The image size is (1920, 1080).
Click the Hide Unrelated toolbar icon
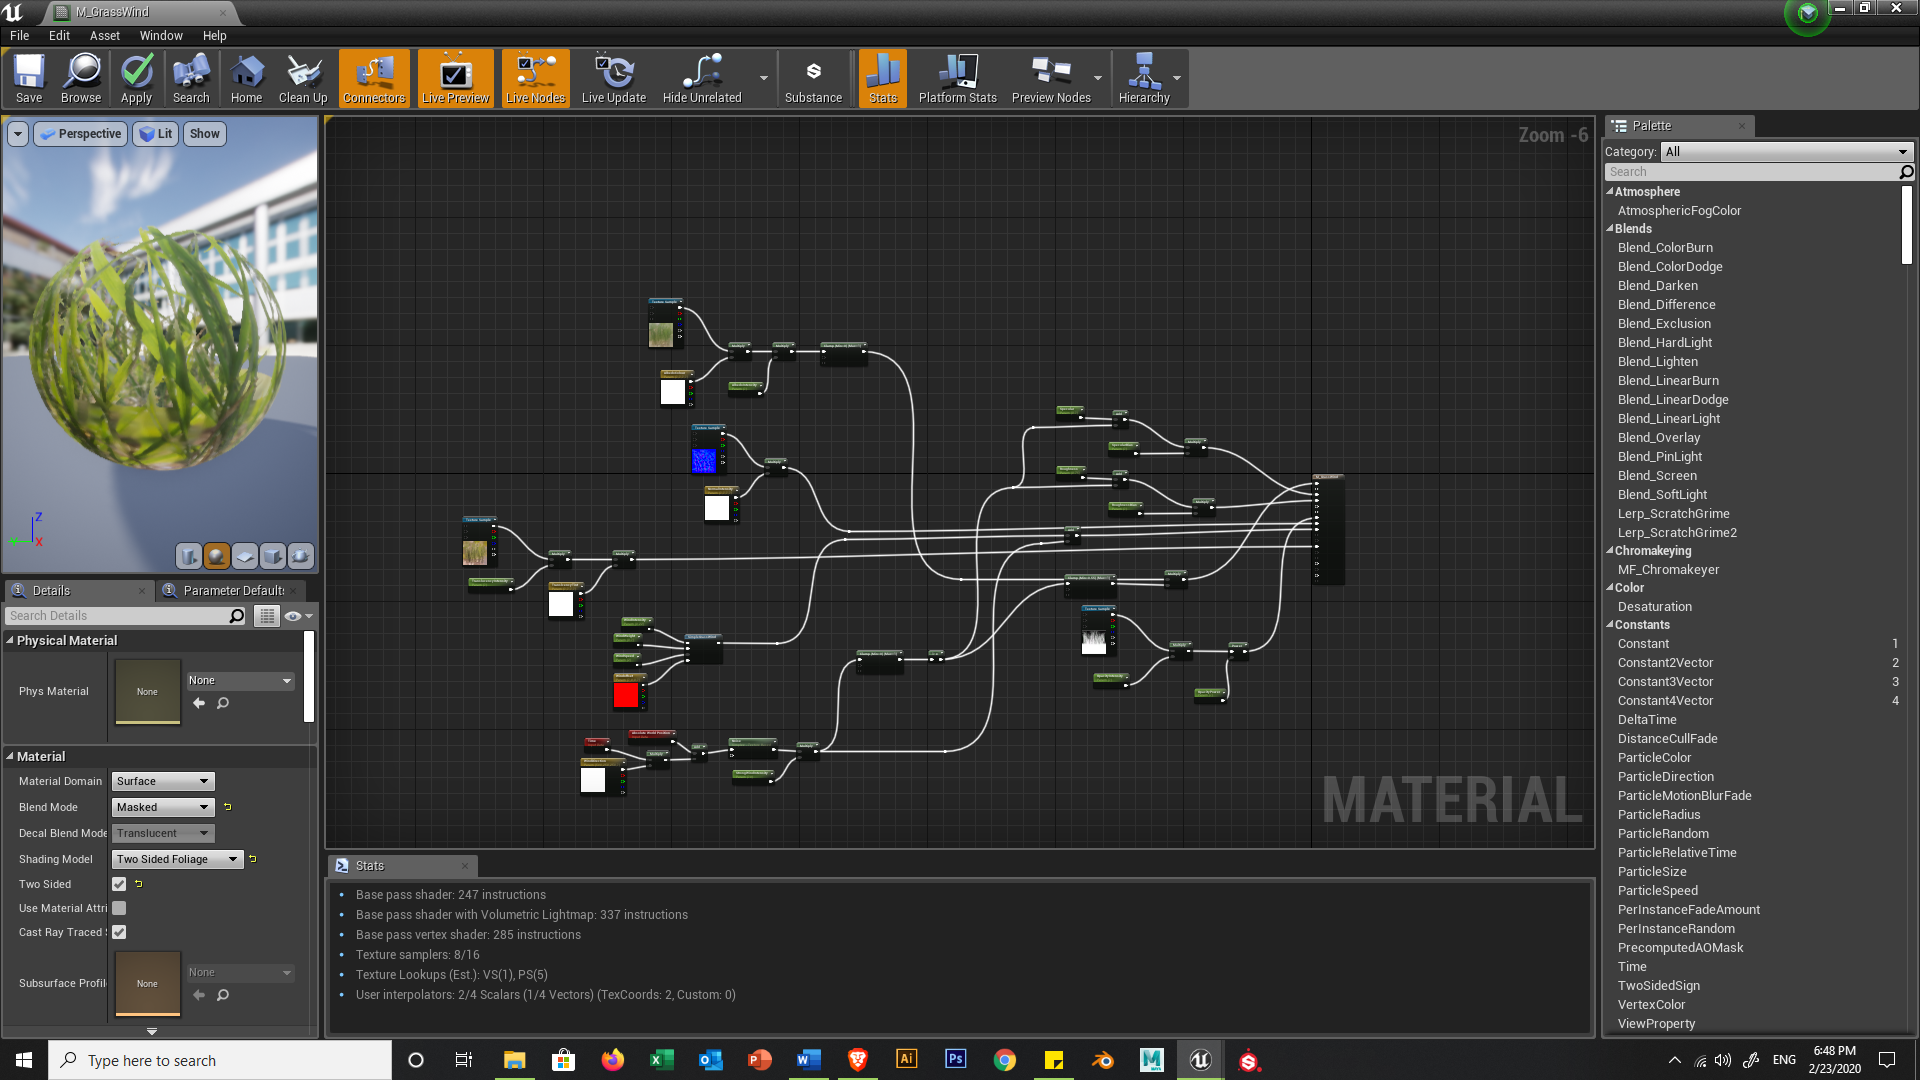click(x=701, y=78)
